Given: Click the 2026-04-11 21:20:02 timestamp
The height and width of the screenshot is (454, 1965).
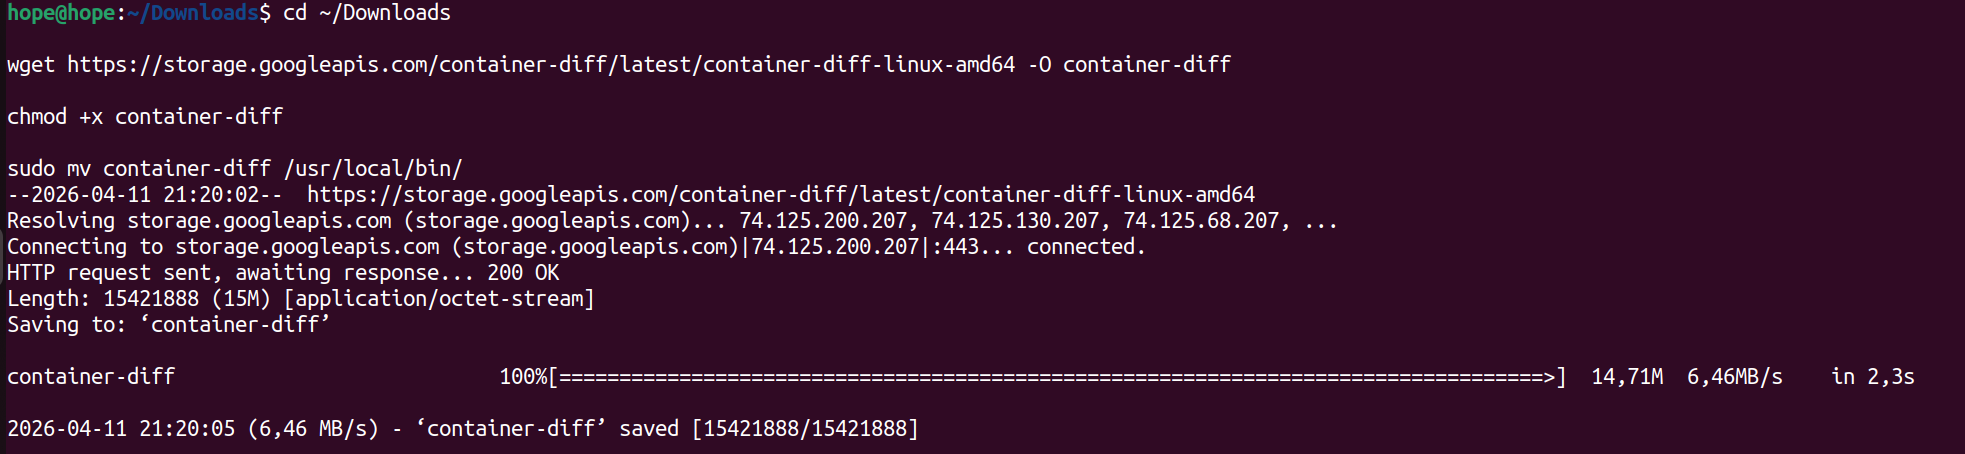Looking at the screenshot, I should [145, 195].
